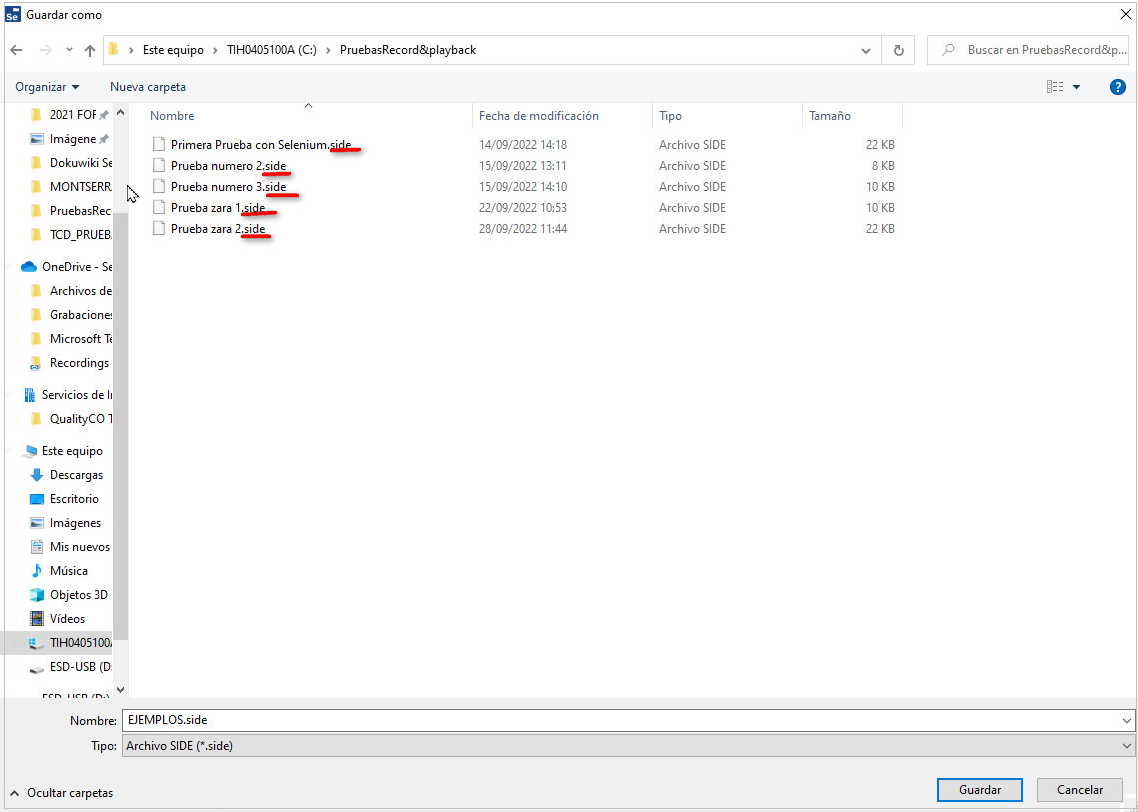Click the view layout icon

click(x=1054, y=87)
